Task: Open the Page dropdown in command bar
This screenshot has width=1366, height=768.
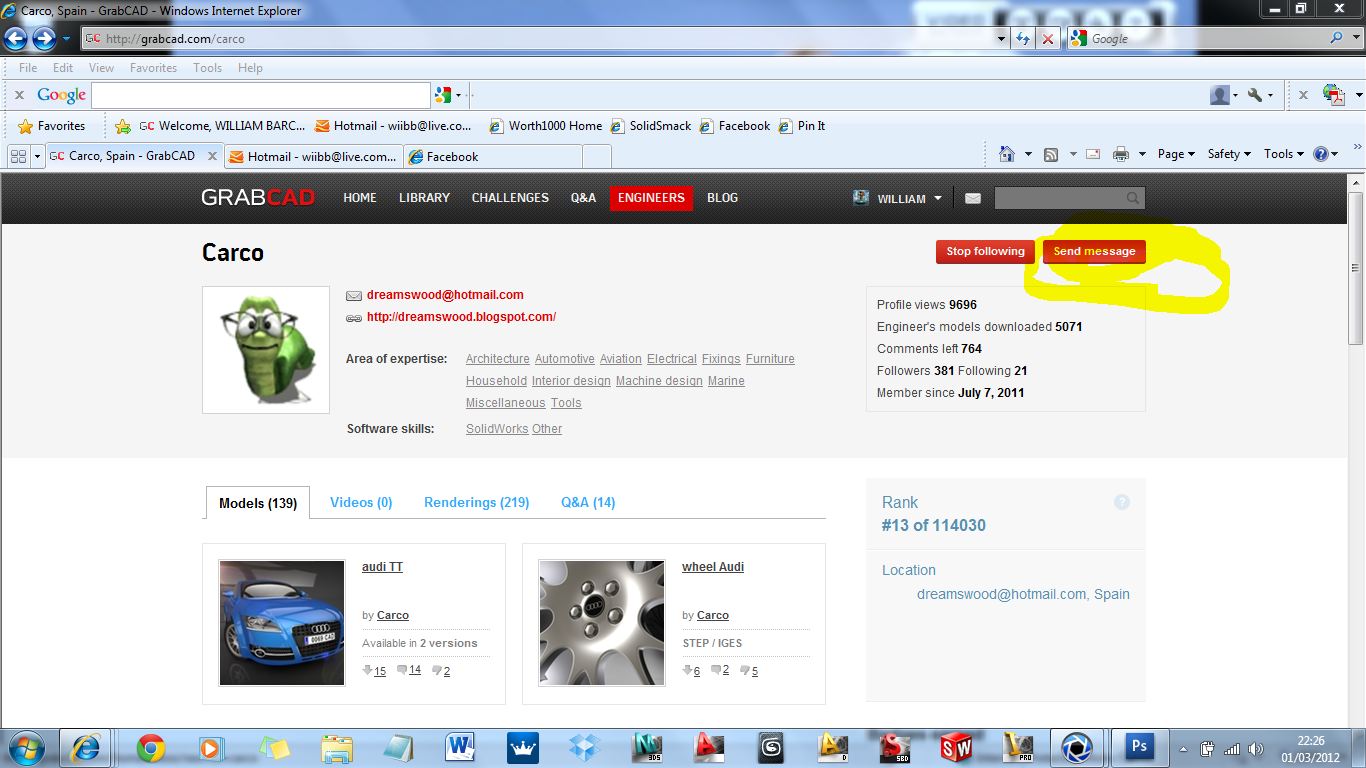Action: [1176, 154]
